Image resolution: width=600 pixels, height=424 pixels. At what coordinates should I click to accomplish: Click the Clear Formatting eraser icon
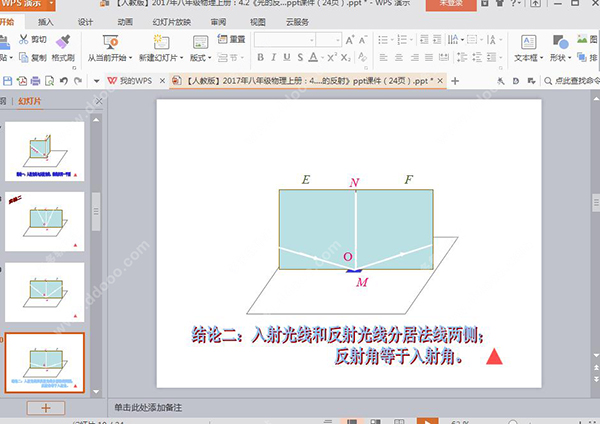[x=362, y=57]
